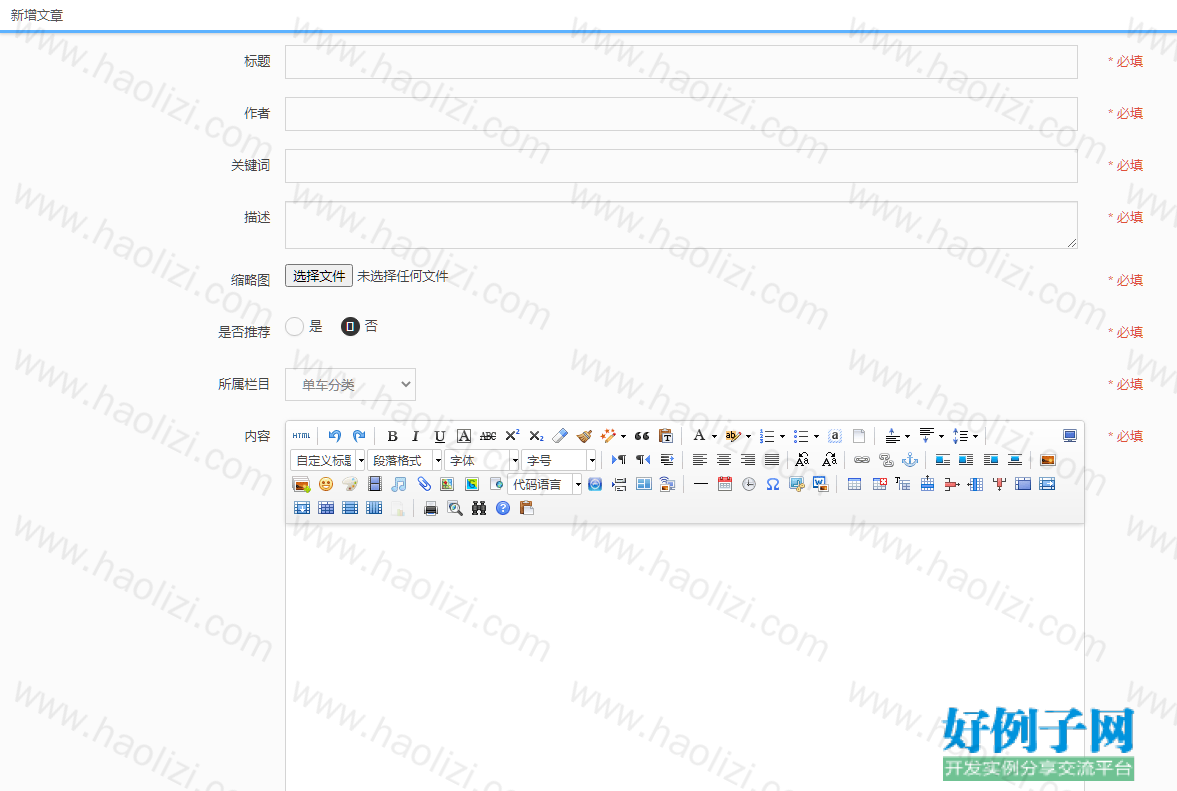Viewport: 1177px width, 791px height.
Task: Click 选择文件 button for 缩略图
Action: pos(319,276)
